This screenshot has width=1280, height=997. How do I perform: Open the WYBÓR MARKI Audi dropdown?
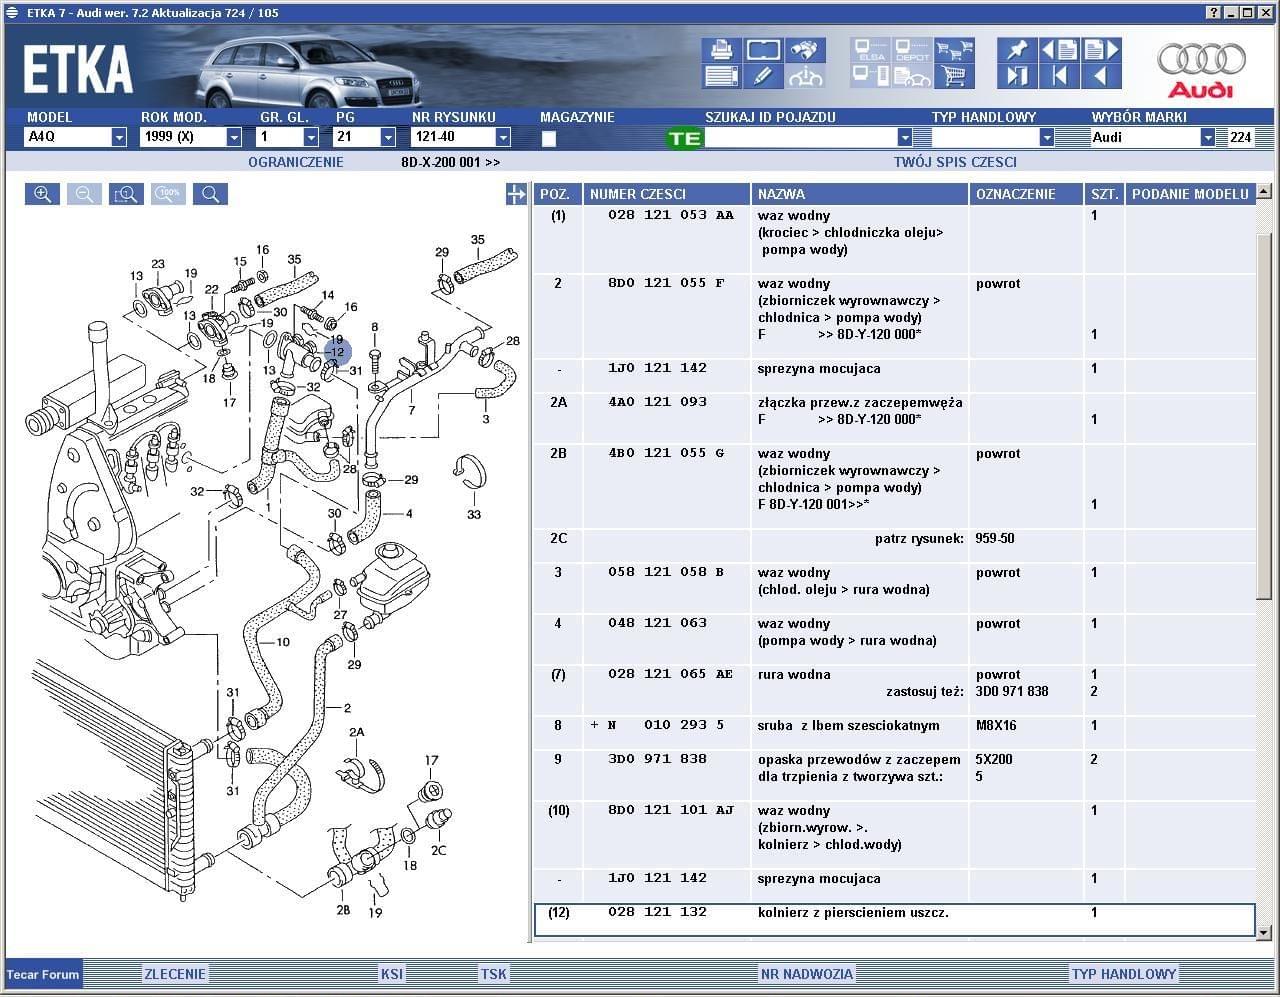1208,138
